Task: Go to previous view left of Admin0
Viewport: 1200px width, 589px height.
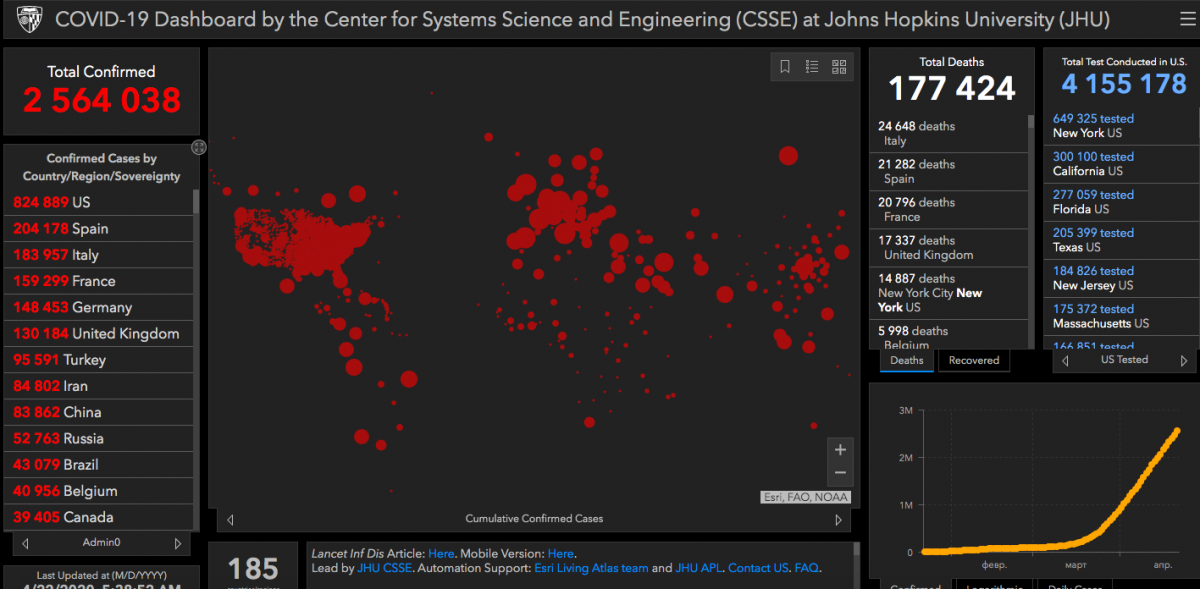Action: 25,543
